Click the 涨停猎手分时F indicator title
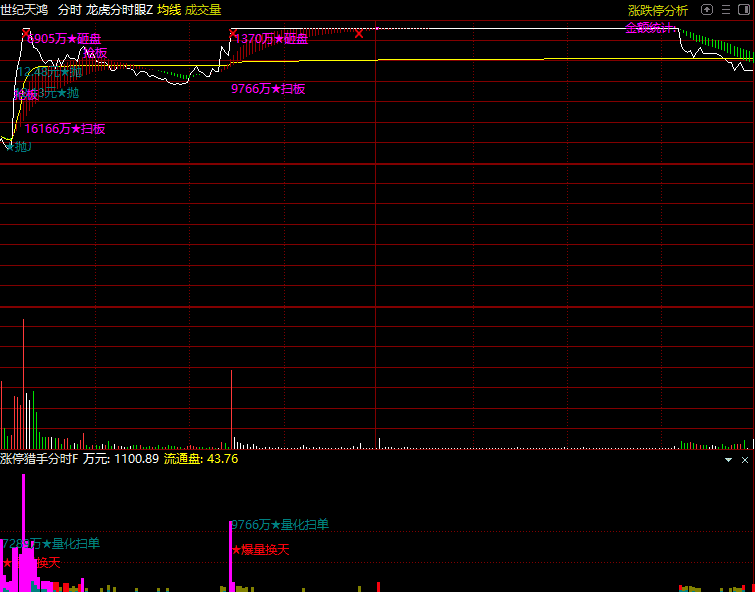Viewport: 755px width, 592px height. (39, 459)
